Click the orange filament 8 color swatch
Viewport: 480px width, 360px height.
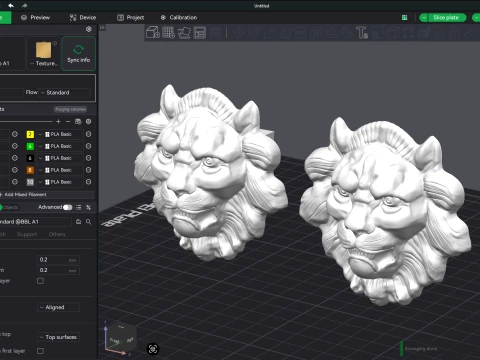coord(30,170)
